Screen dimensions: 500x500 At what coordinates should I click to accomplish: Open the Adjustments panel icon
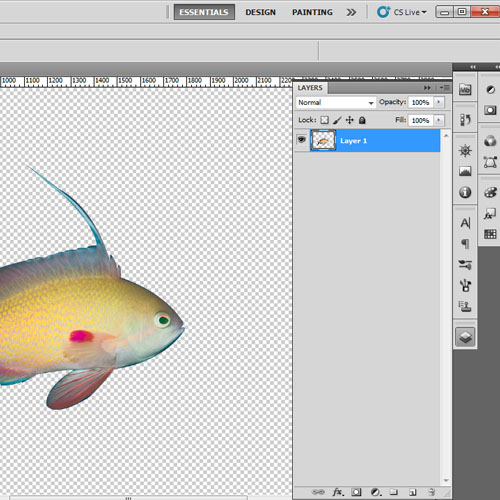click(x=490, y=89)
